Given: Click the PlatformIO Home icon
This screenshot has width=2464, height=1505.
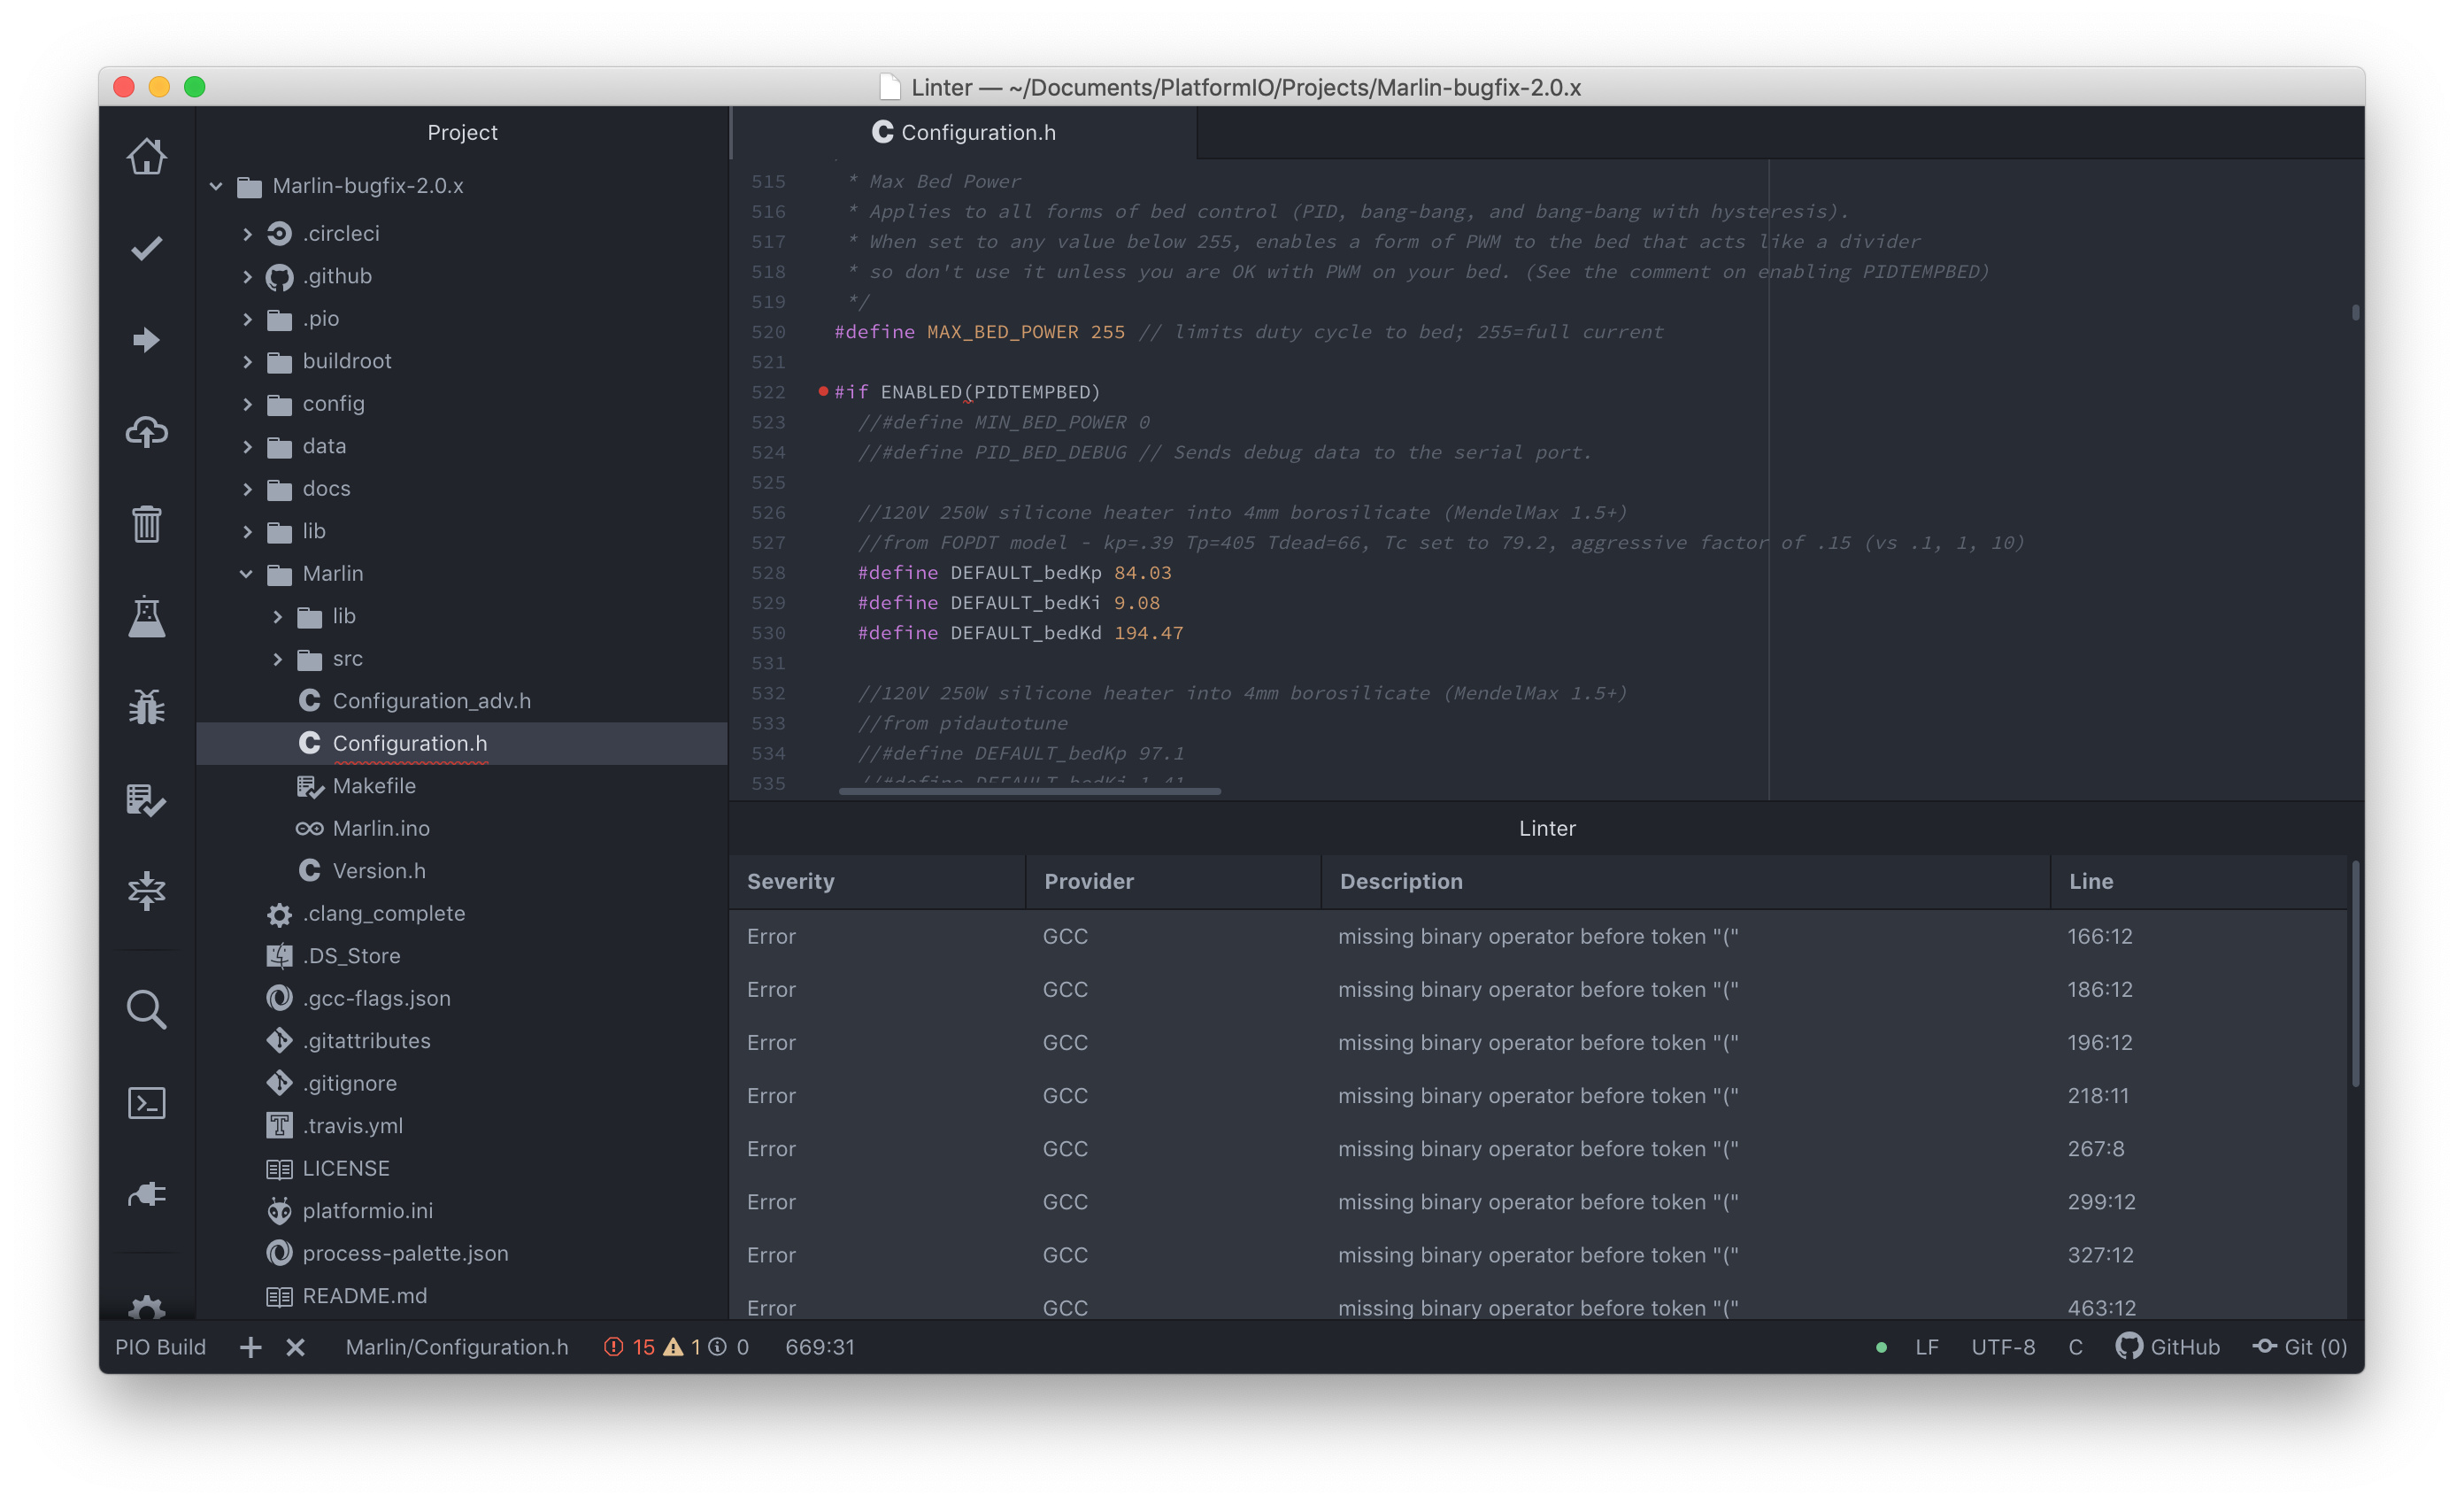Looking at the screenshot, I should pyautogui.click(x=147, y=156).
